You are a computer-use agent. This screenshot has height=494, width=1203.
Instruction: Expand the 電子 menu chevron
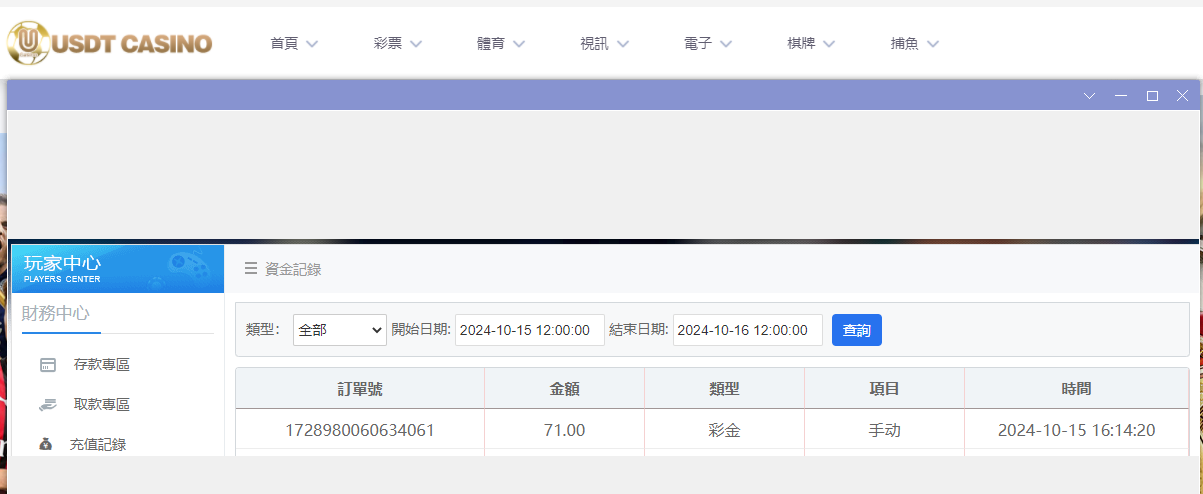click(726, 44)
